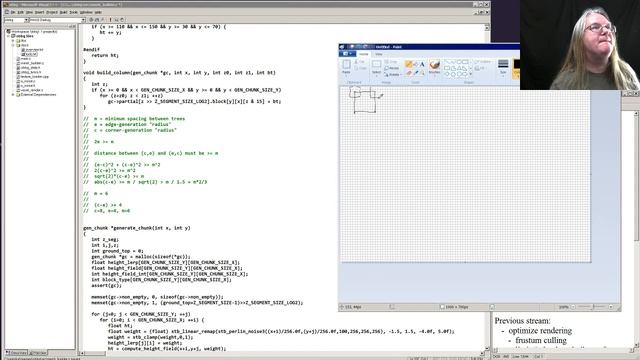Click the code editor vertical scrollbar up arrow
This screenshot has width=640, height=360.
pyautogui.click(x=487, y=28)
